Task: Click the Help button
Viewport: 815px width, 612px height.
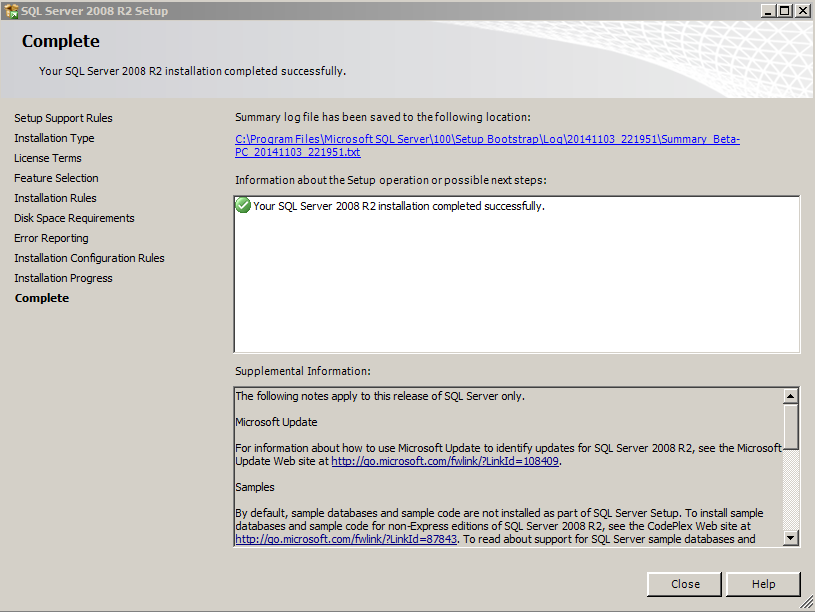Action: coord(763,584)
